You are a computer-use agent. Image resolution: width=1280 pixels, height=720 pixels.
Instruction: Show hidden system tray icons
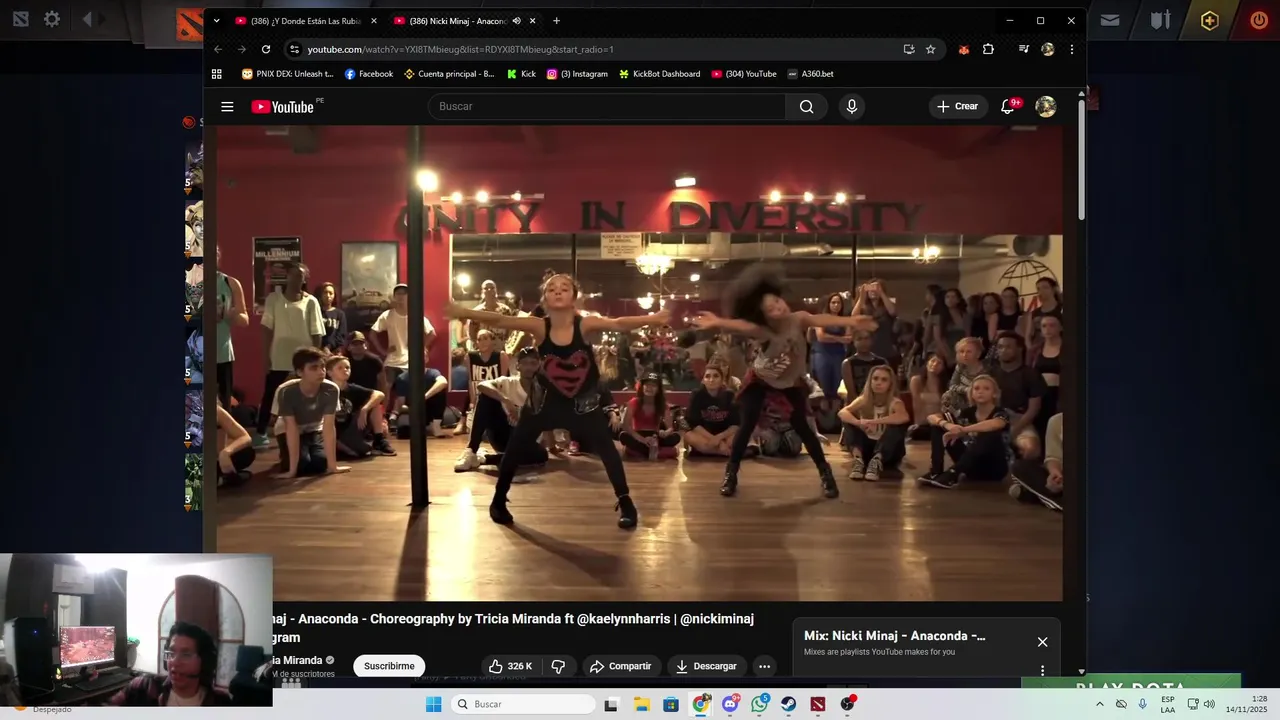(x=1100, y=704)
